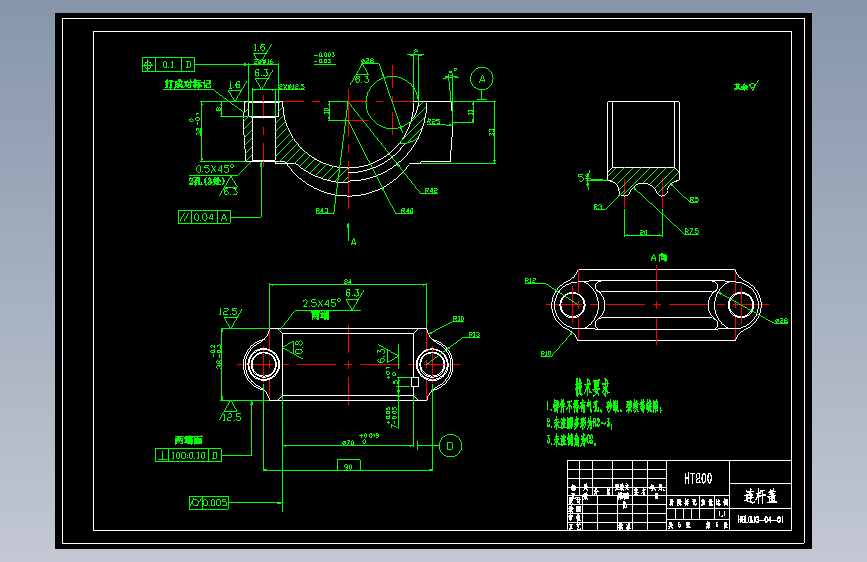
Task: Select the "A向" view label
Action: tap(659, 258)
